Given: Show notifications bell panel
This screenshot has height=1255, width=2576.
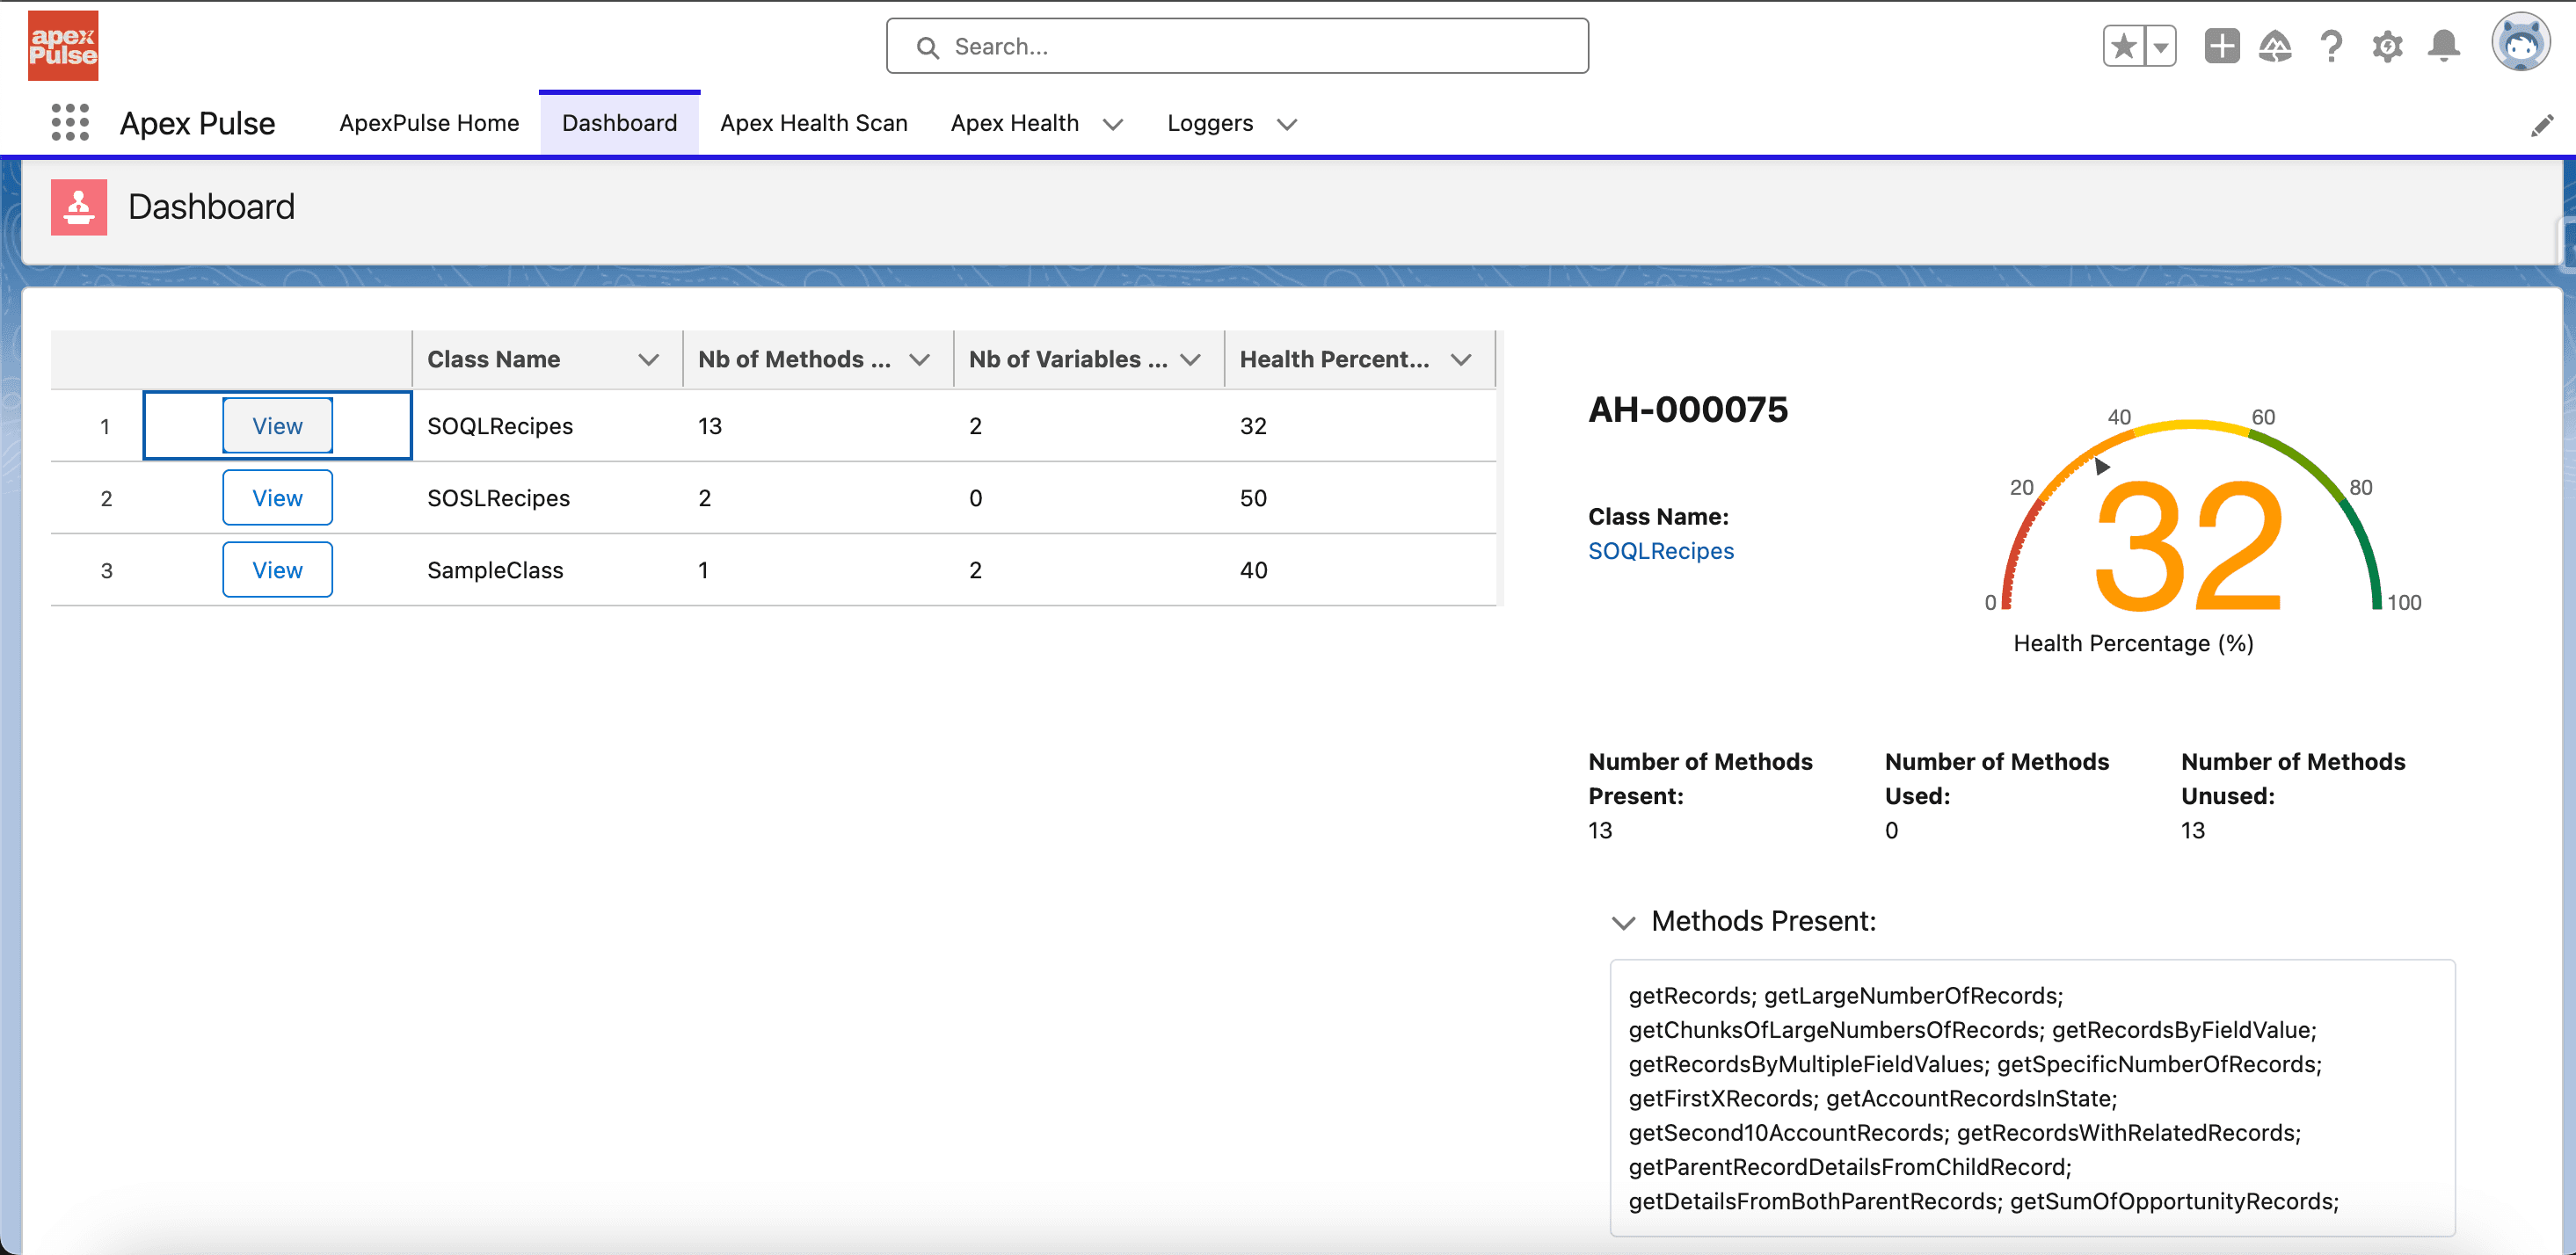Looking at the screenshot, I should [x=2444, y=46].
